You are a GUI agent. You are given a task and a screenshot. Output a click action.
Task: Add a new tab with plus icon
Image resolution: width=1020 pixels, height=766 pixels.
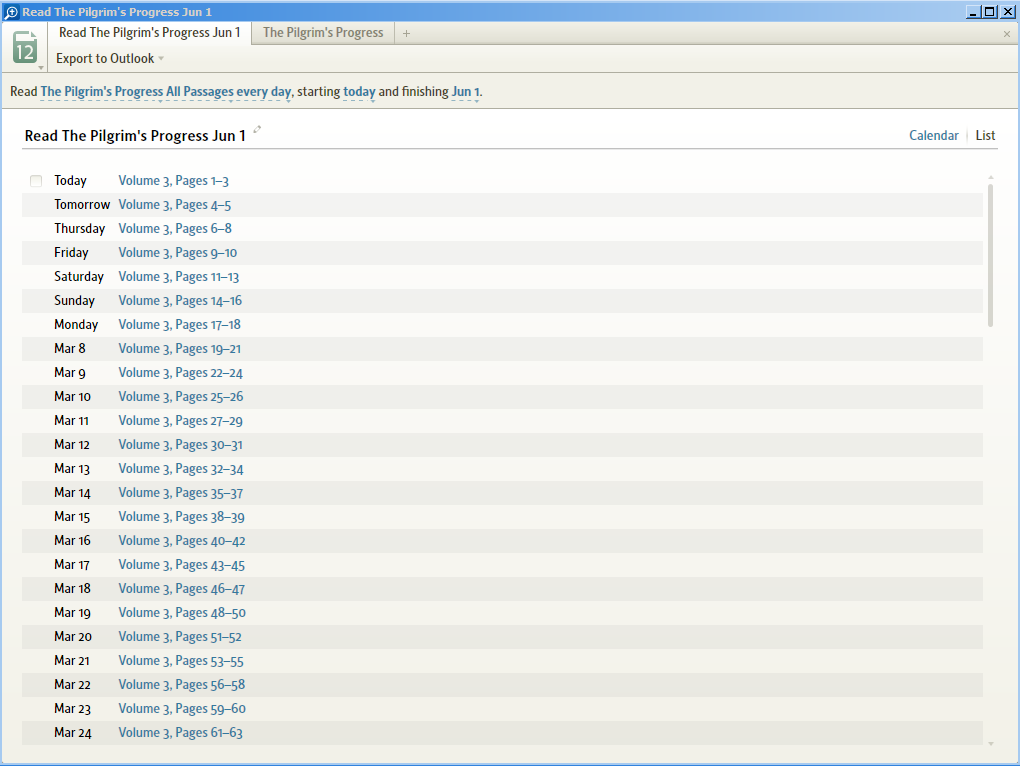click(x=406, y=33)
